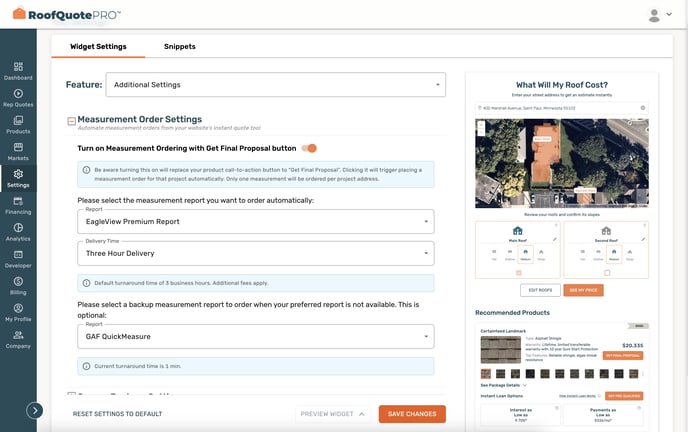Click Reset Settings to Default
The image size is (688, 432).
point(117,414)
